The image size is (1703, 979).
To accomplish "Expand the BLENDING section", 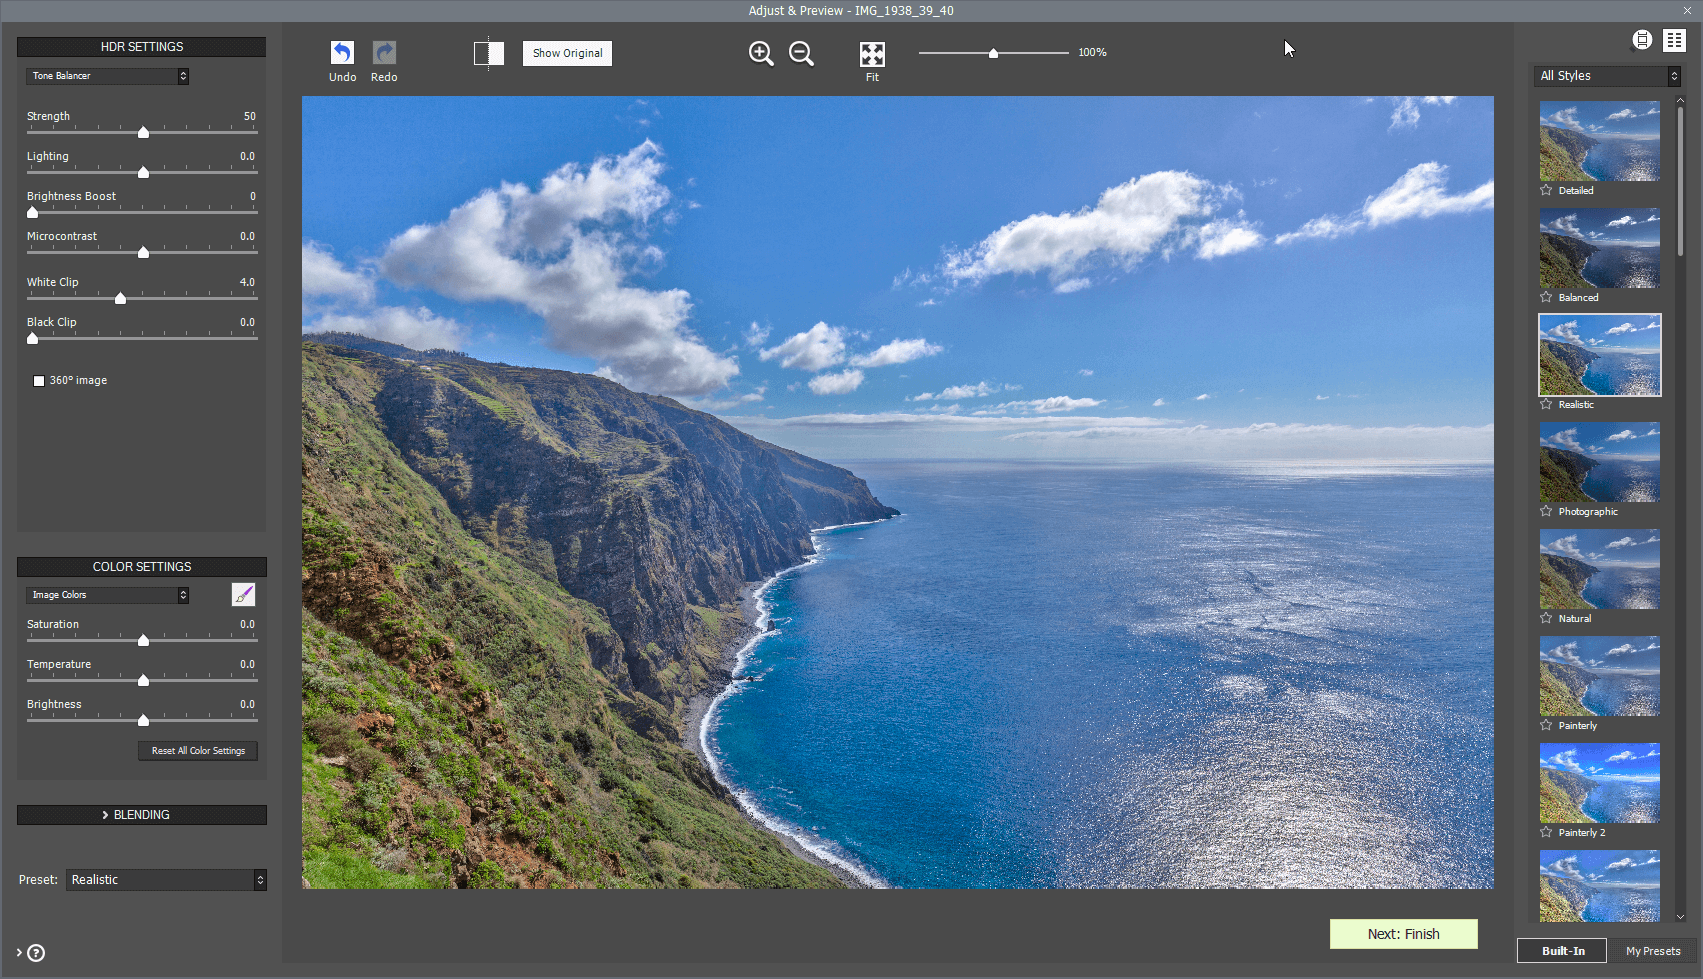I will pyautogui.click(x=142, y=815).
